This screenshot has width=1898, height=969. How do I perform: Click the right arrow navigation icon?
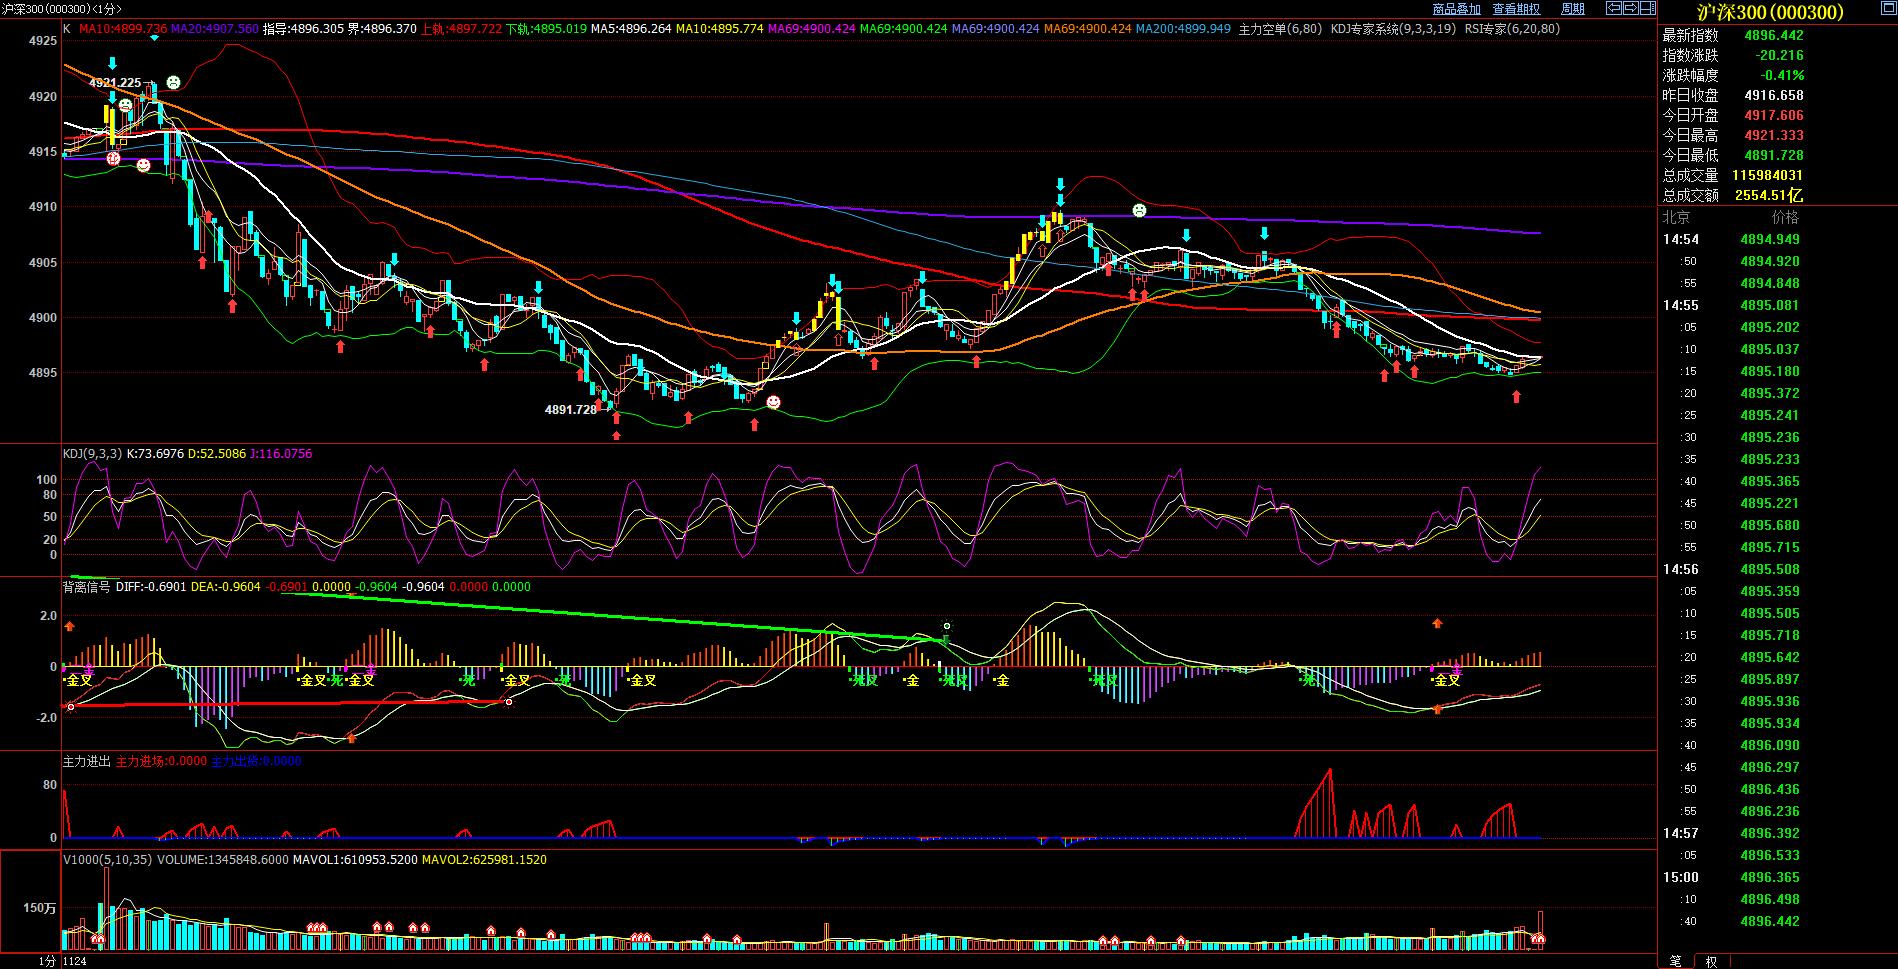1629,9
